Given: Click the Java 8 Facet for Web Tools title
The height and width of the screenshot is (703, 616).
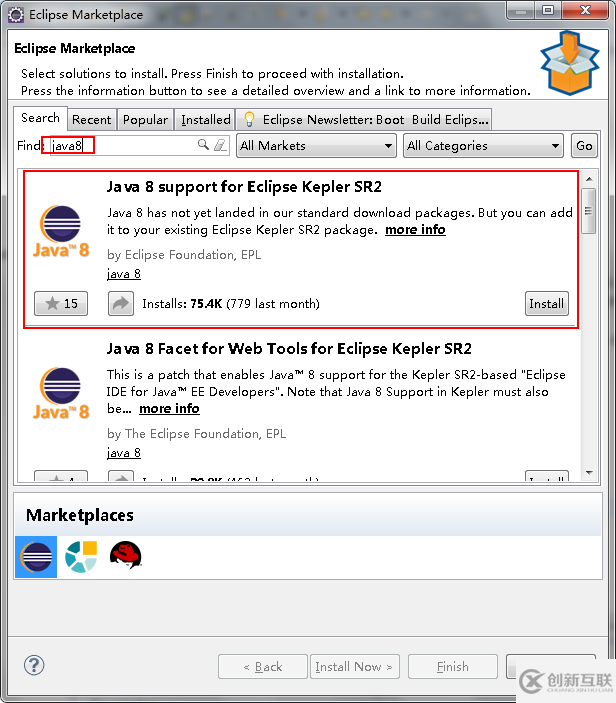Looking at the screenshot, I should tap(289, 348).
